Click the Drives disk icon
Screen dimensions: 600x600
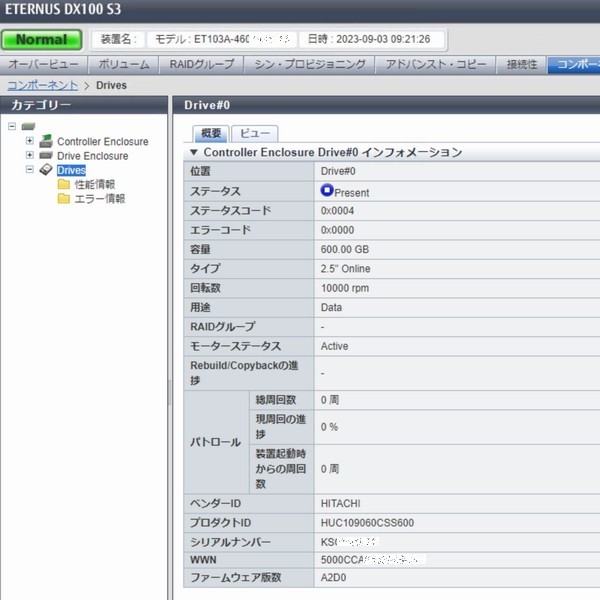(46, 170)
